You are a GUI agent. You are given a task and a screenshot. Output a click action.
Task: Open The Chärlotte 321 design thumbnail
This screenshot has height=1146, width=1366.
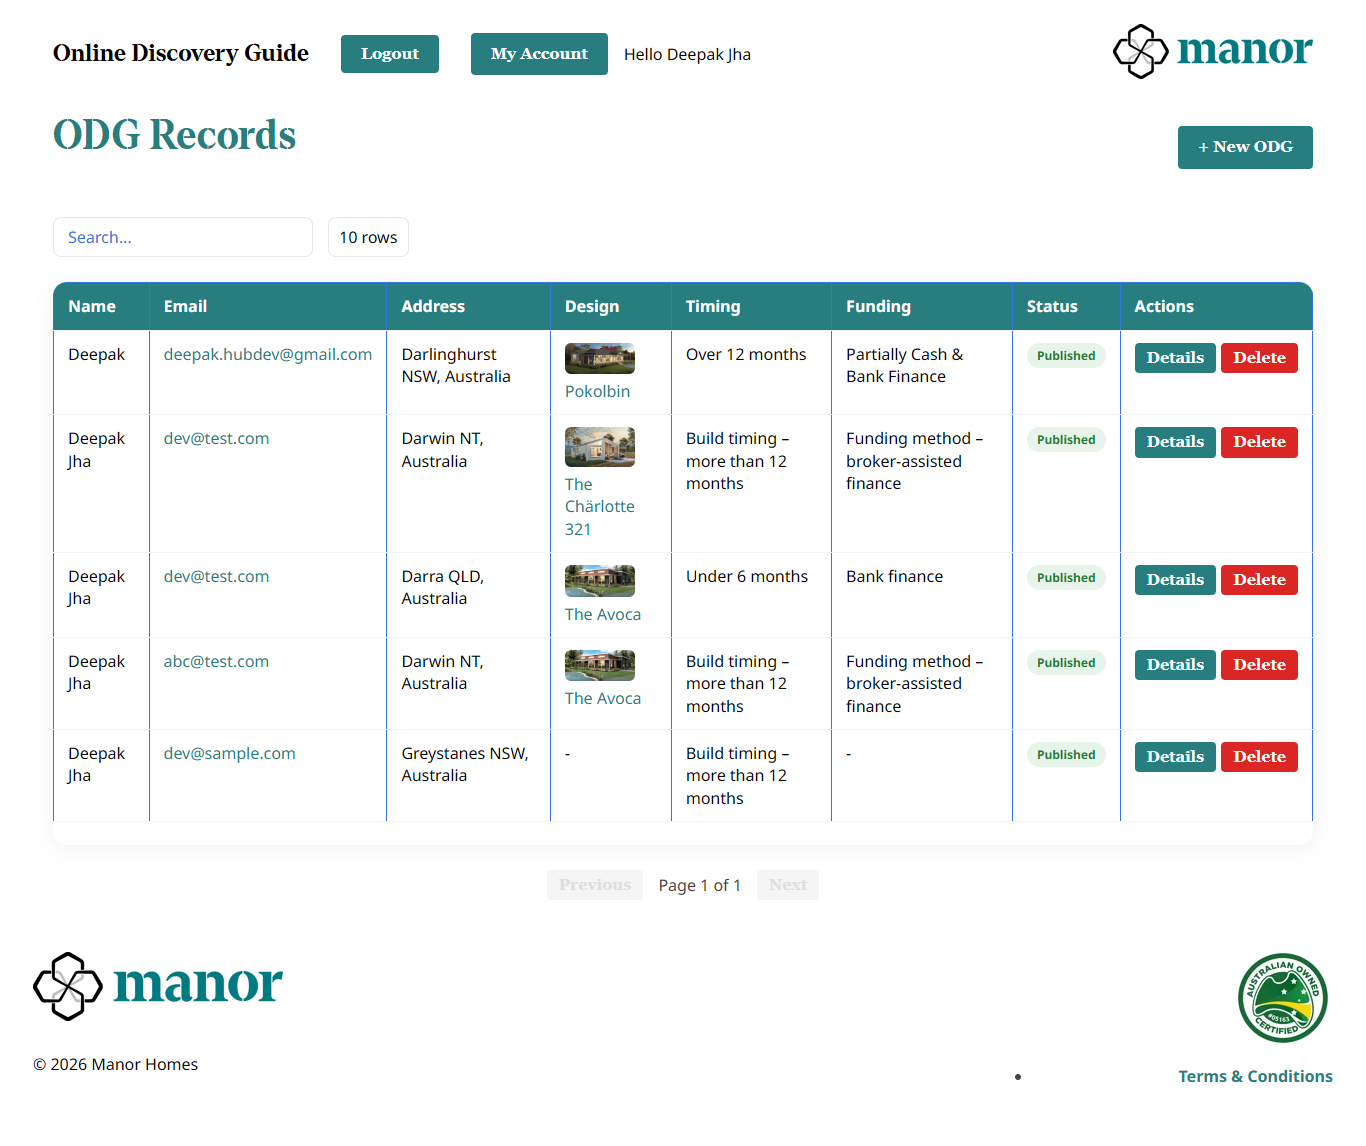coord(599,447)
